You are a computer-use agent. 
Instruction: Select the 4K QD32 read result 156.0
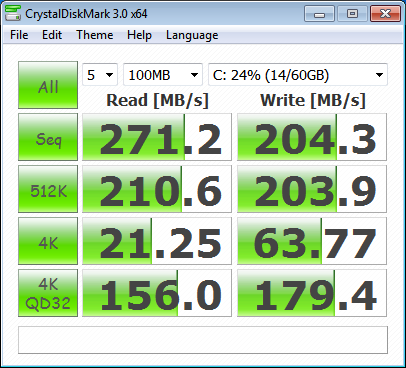tap(157, 293)
